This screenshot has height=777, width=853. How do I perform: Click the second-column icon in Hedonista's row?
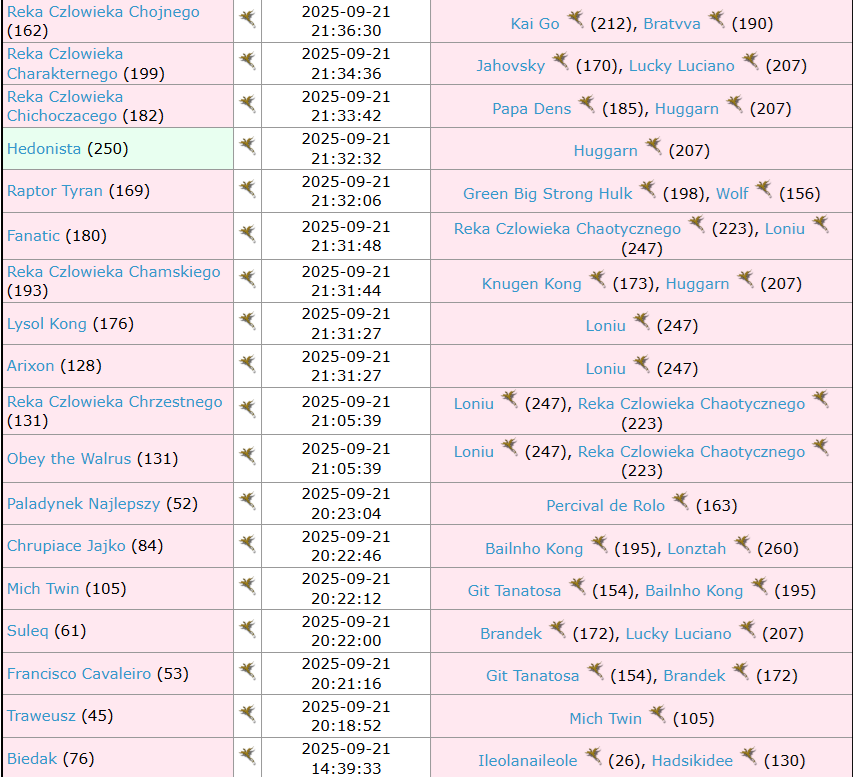247,147
